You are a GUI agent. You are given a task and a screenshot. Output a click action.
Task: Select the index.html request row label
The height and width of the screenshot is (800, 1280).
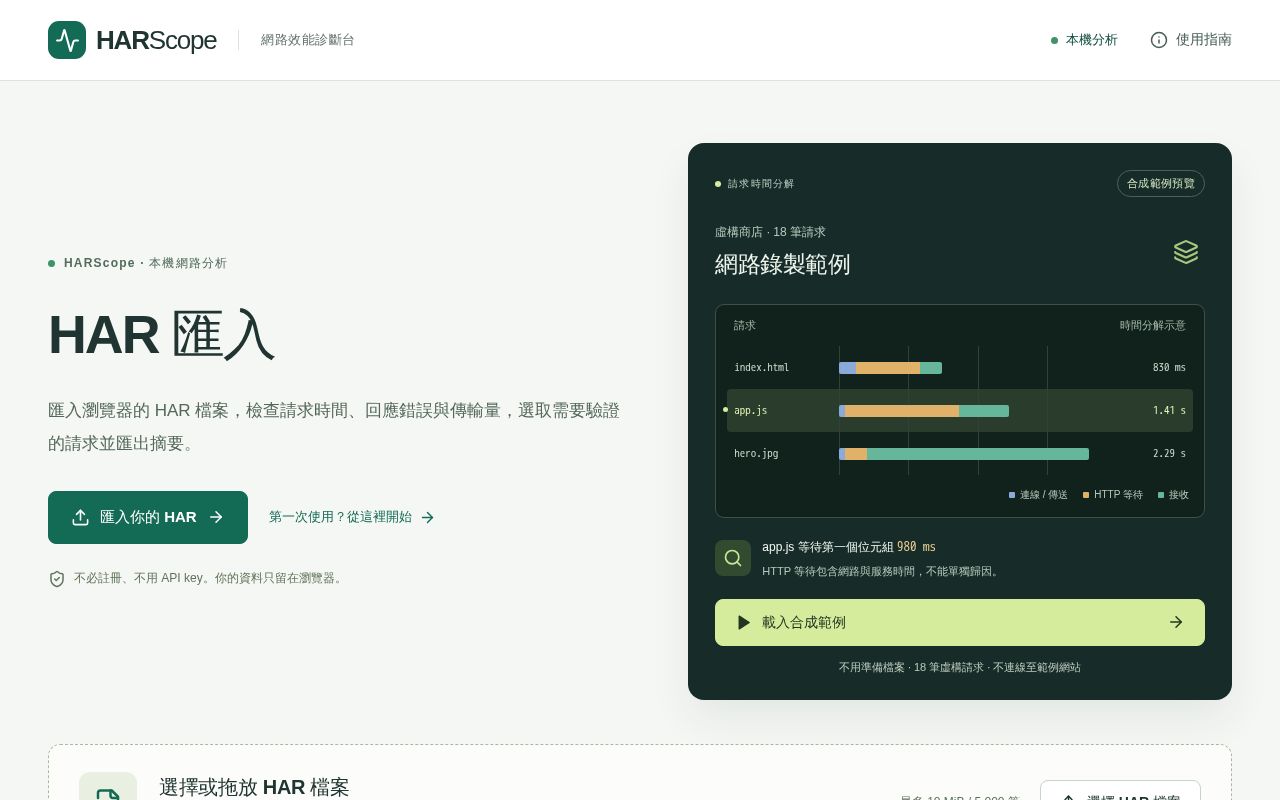click(x=762, y=368)
